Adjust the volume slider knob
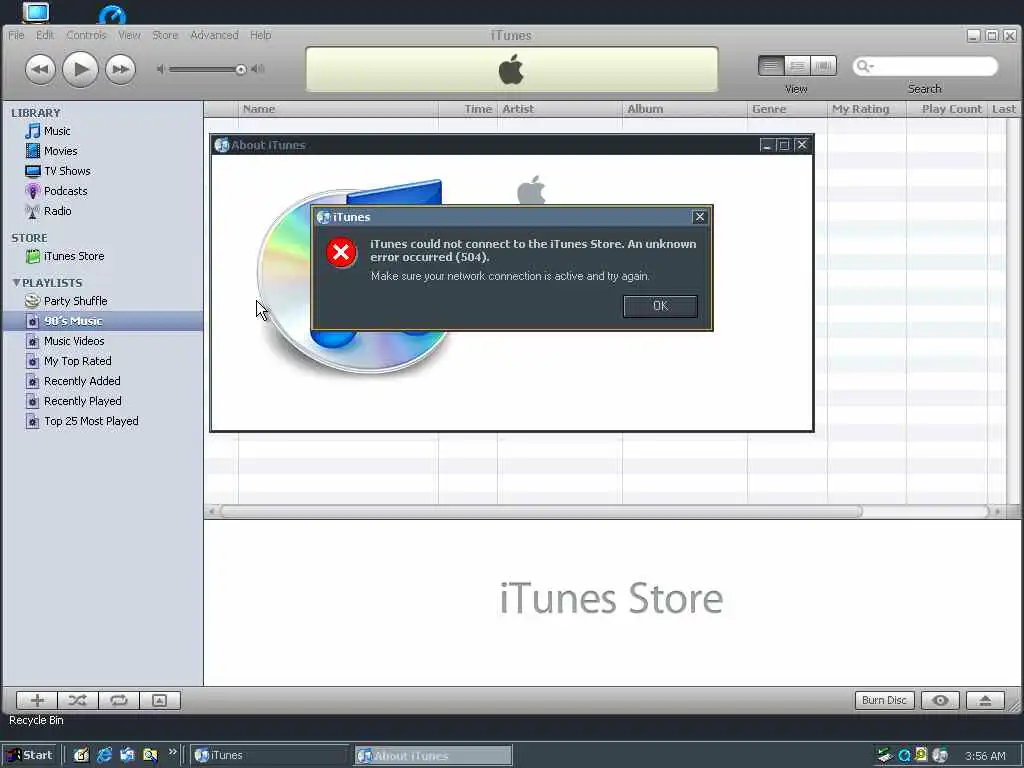 coord(241,69)
